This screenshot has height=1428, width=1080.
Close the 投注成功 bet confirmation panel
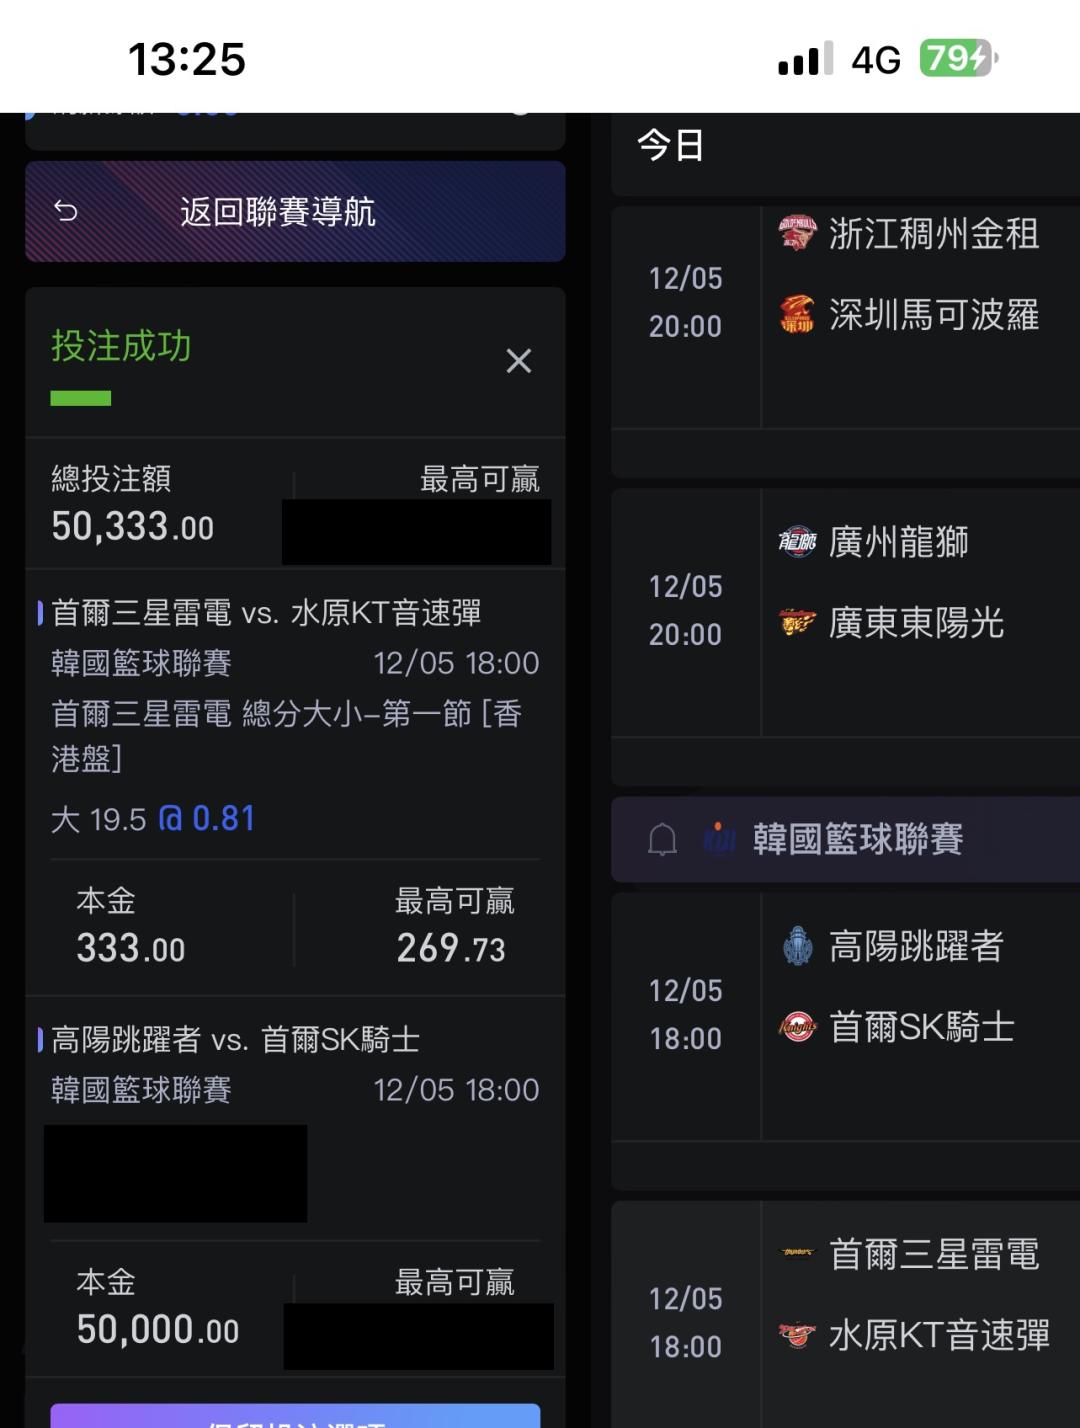coord(518,361)
